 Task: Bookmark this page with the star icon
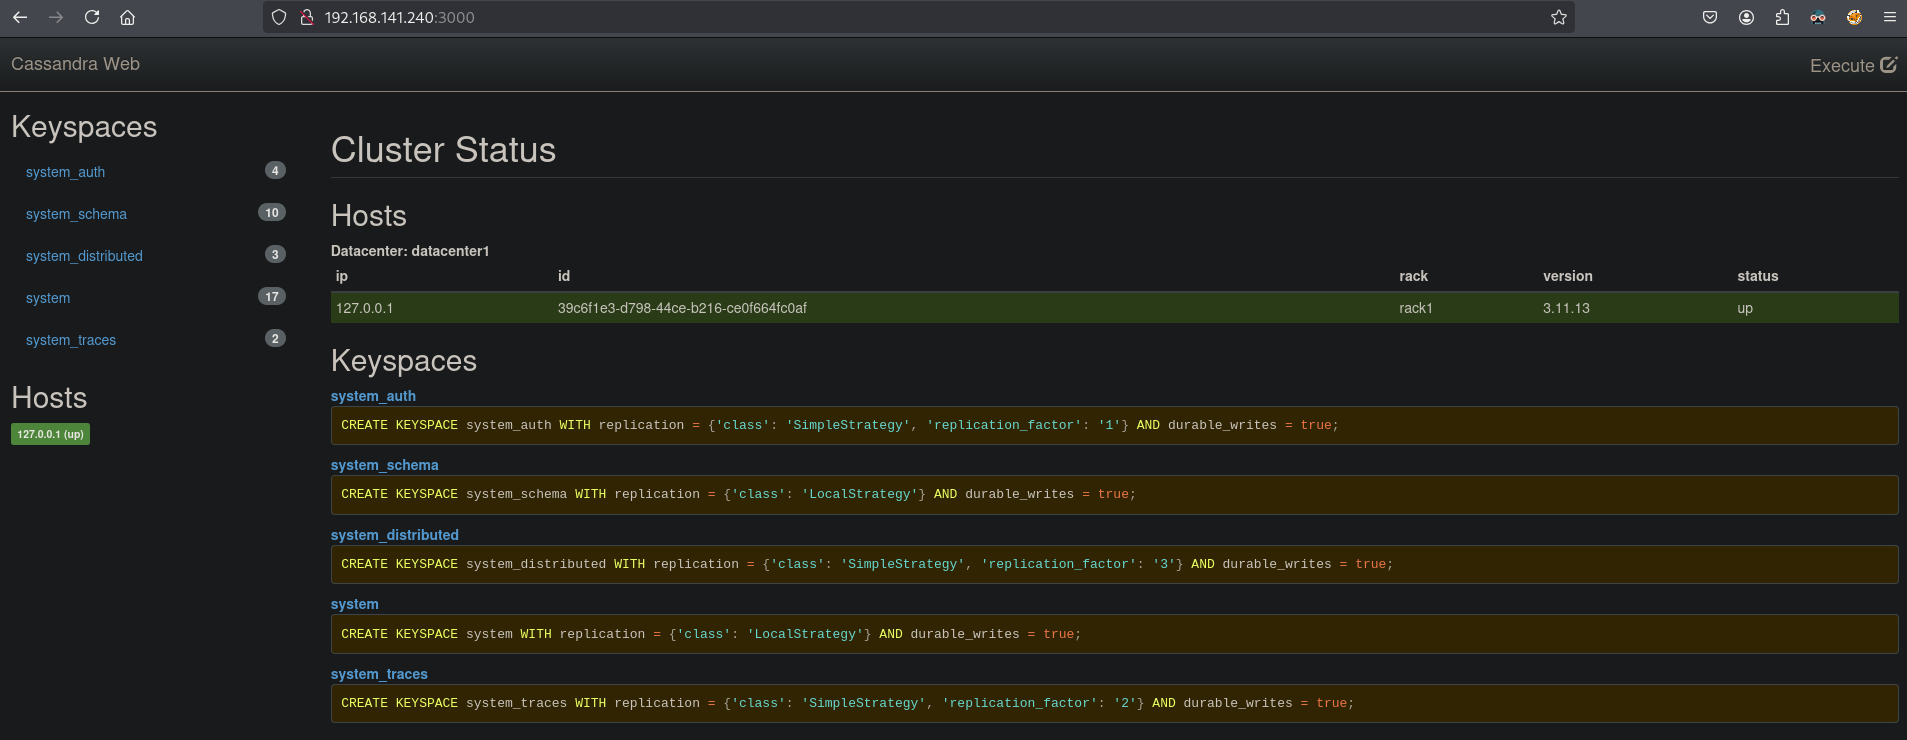coord(1558,17)
